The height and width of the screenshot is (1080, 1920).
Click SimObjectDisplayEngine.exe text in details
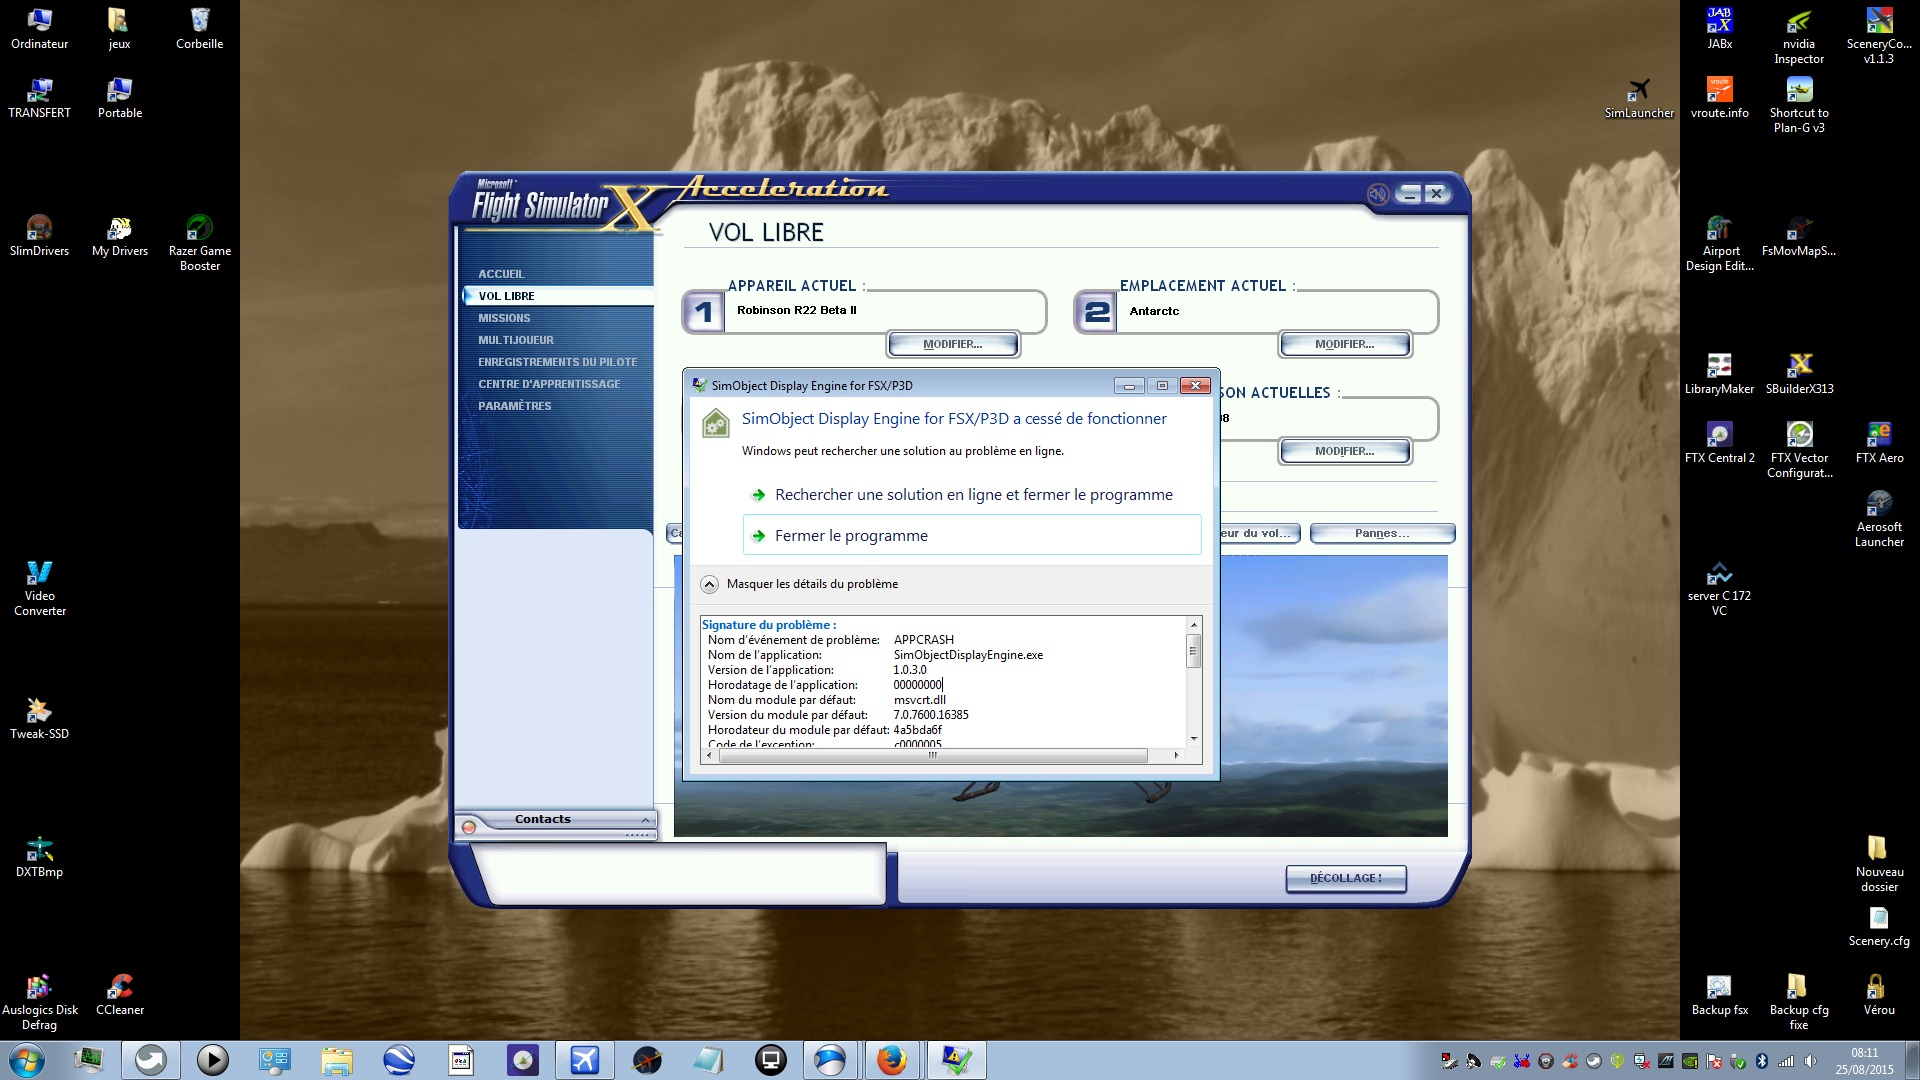point(968,655)
